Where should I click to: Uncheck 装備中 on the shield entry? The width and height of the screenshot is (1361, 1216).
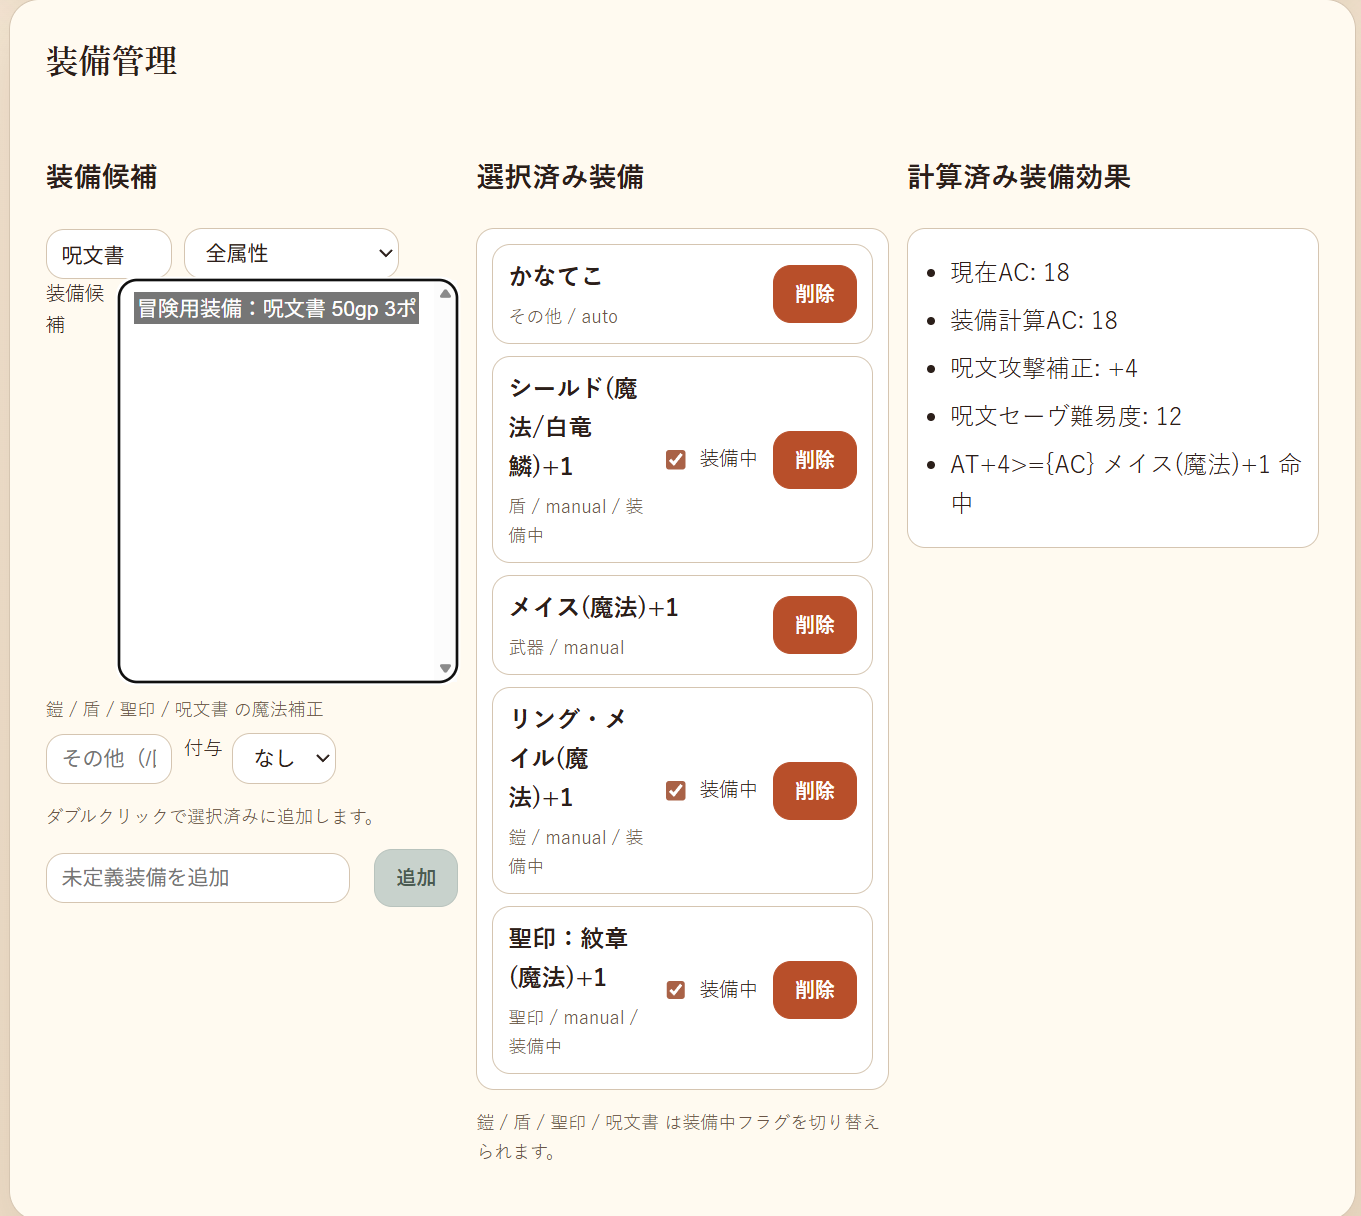pyautogui.click(x=676, y=458)
